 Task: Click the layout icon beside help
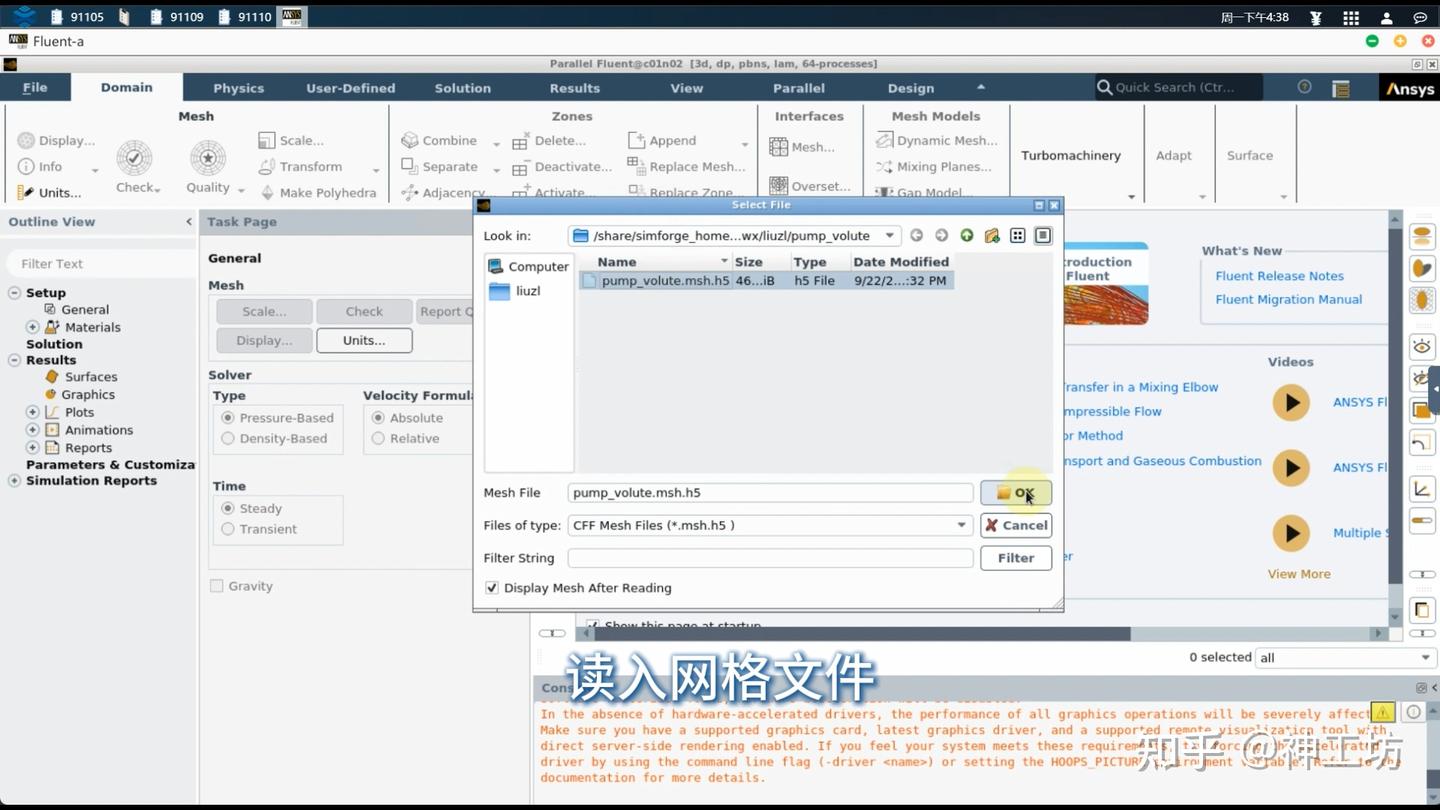(x=1341, y=88)
